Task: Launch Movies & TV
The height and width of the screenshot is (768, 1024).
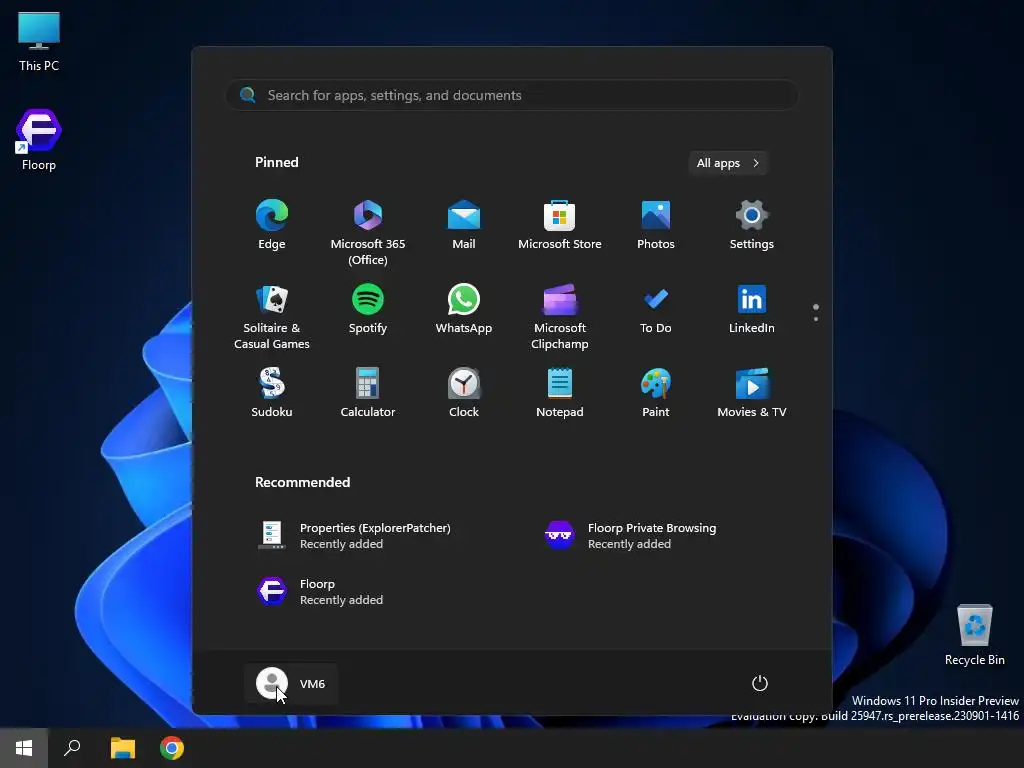Action: pos(752,393)
